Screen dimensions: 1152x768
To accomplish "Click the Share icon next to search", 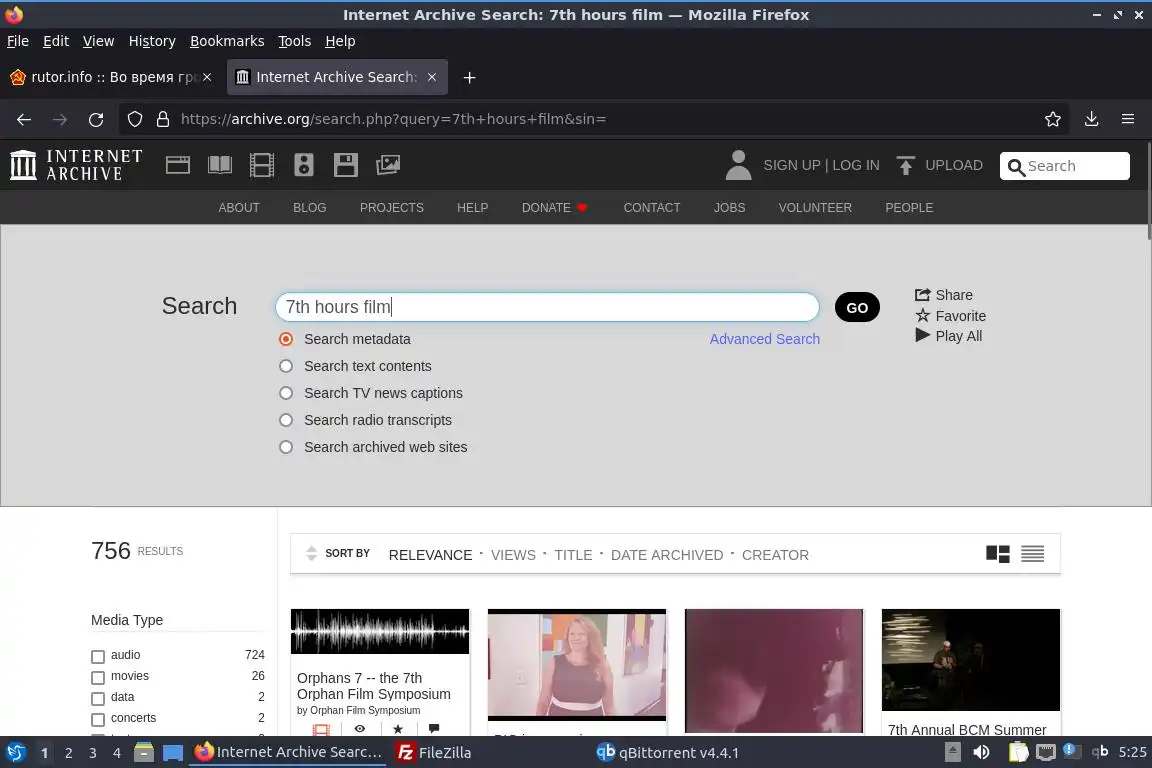I will pos(923,295).
